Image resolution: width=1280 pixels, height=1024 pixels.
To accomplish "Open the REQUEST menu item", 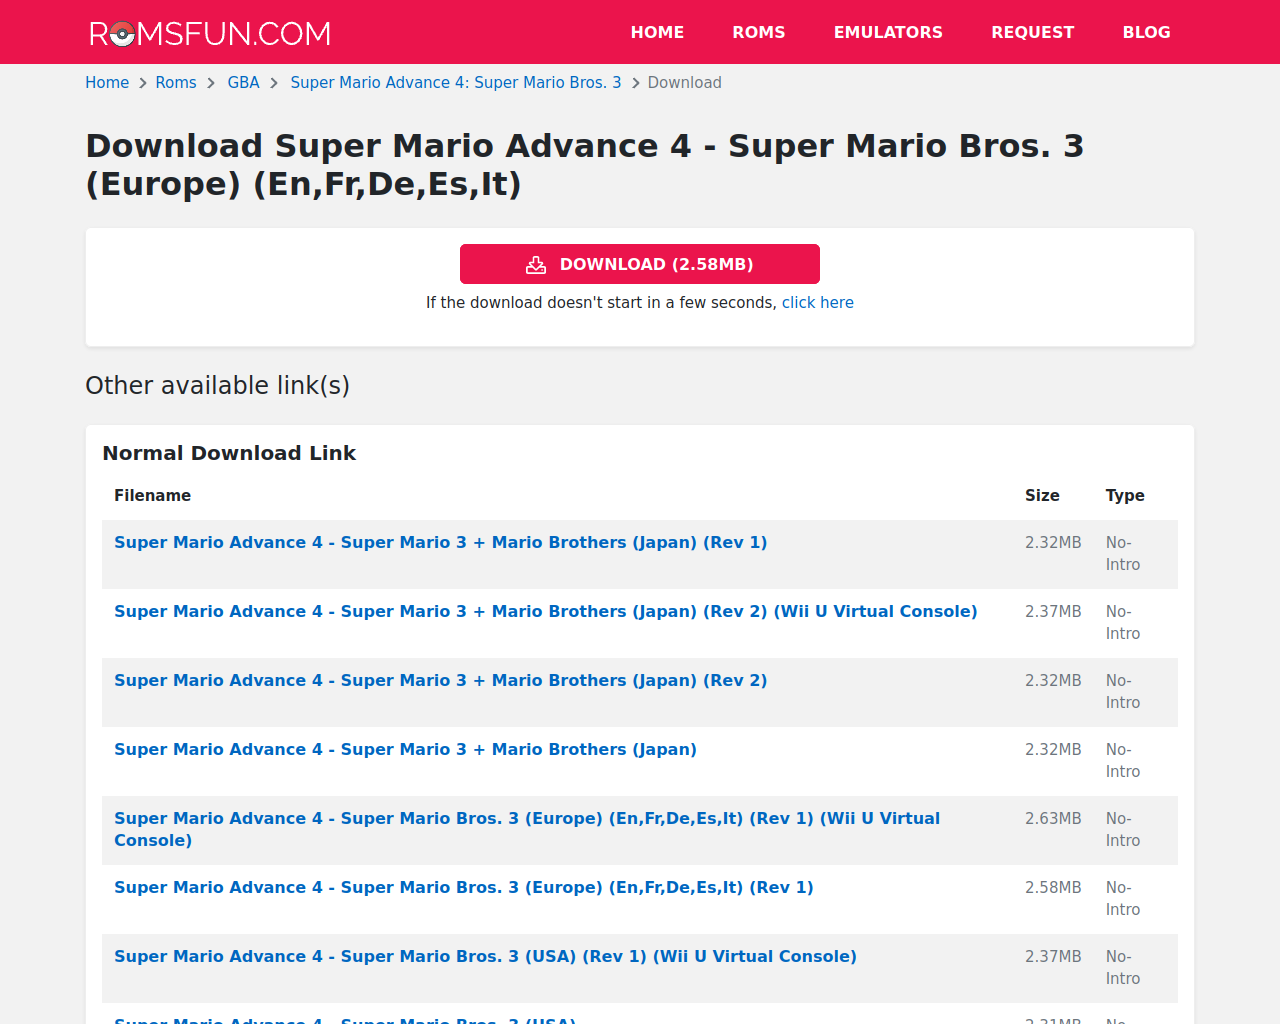I will 1033,32.
